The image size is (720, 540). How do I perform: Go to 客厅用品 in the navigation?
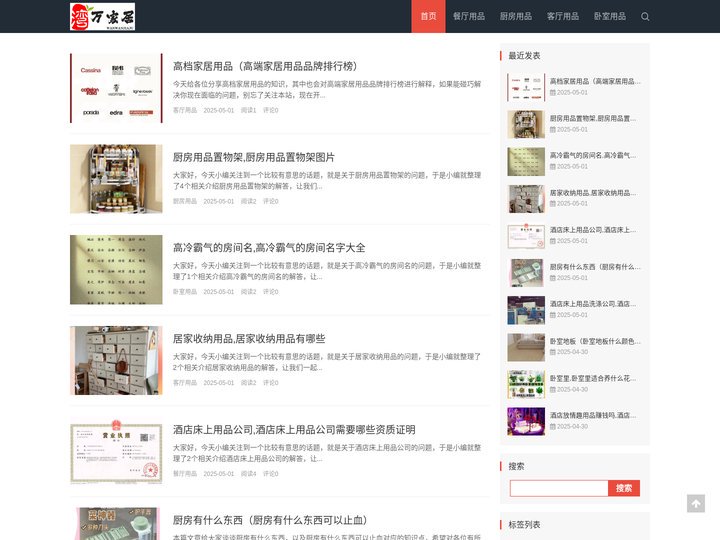562,17
